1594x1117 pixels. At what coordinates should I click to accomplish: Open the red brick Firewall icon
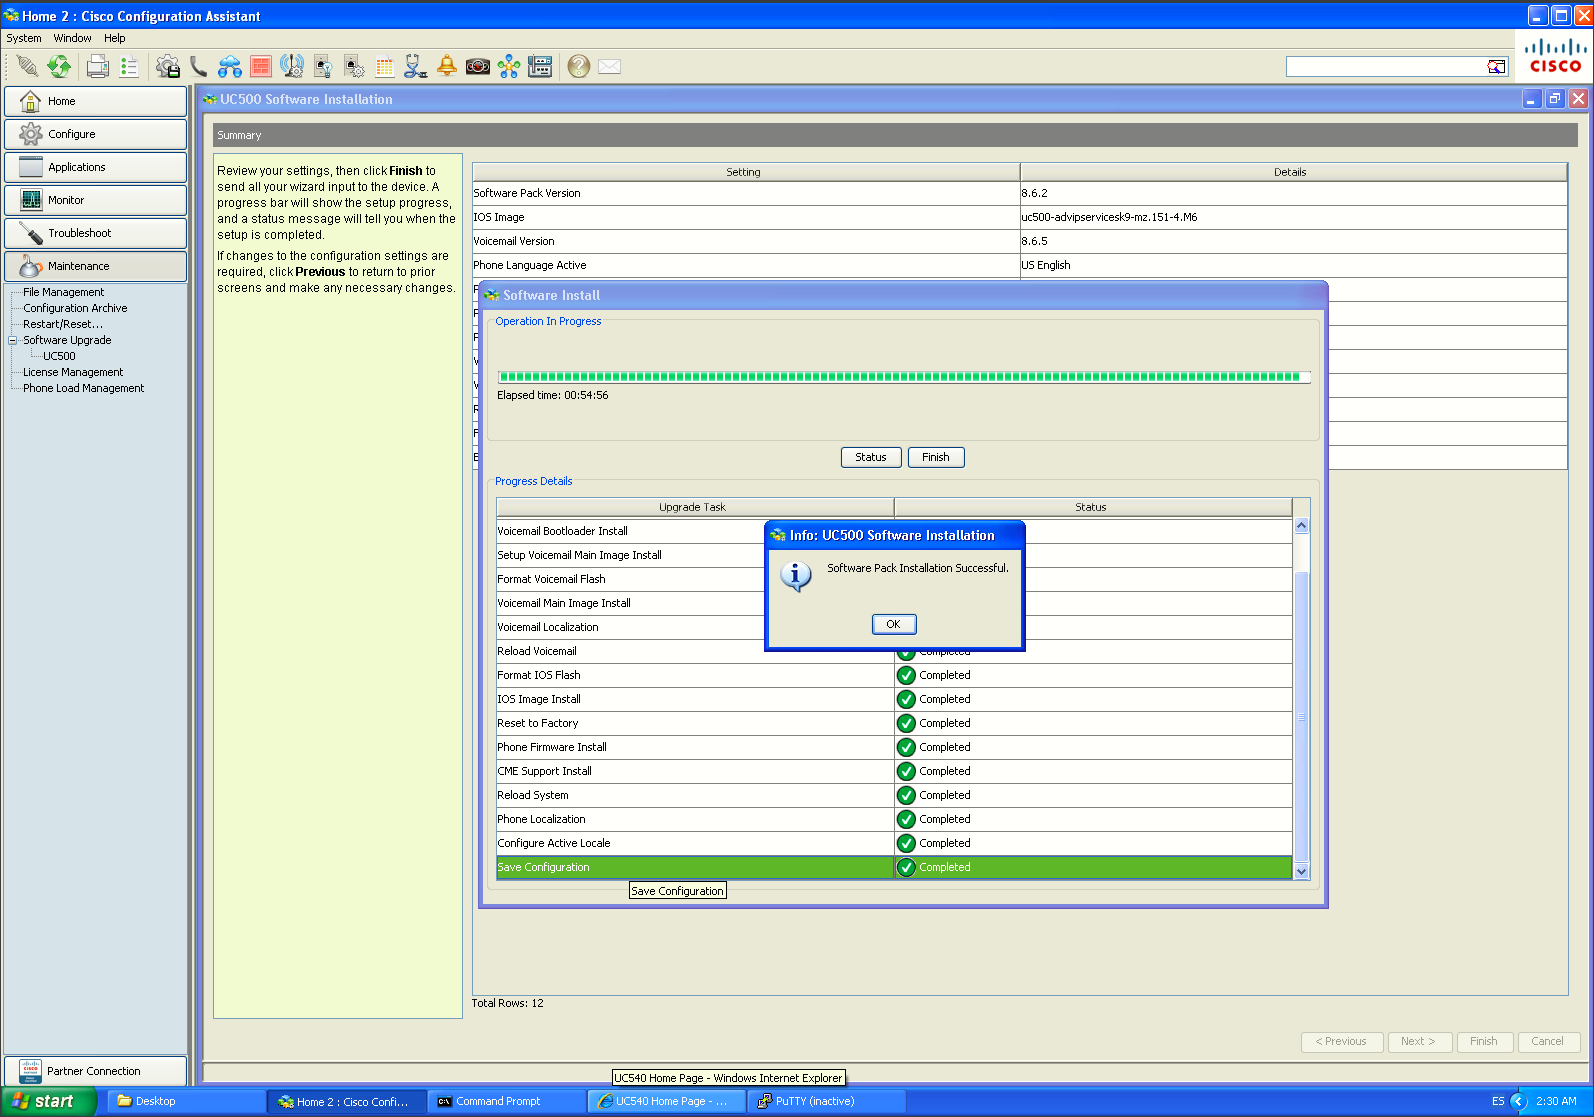click(x=261, y=66)
